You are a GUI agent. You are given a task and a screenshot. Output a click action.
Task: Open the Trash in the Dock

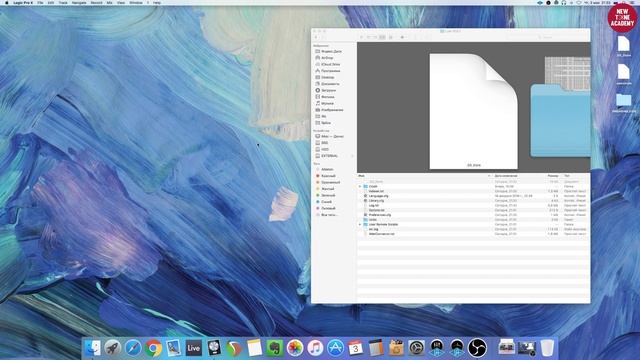(x=547, y=348)
